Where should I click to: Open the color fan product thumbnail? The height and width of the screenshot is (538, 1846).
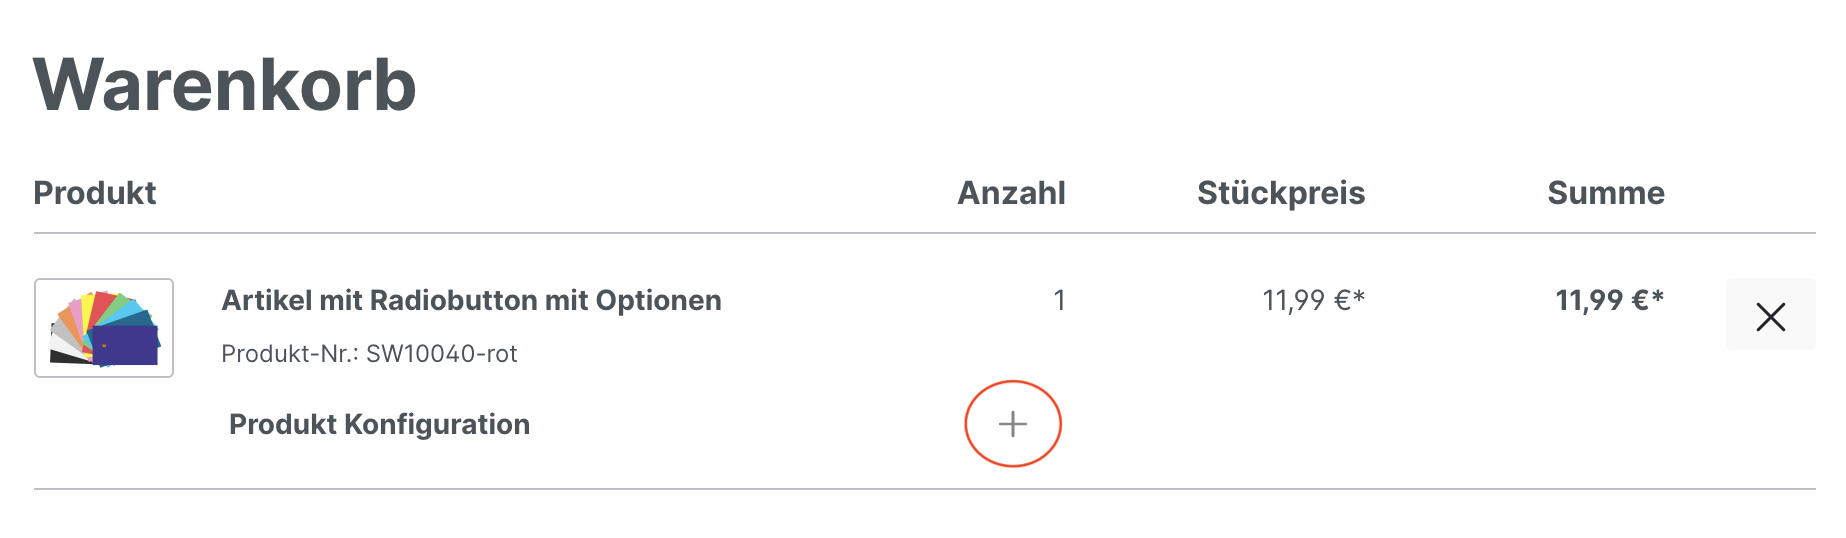(104, 328)
